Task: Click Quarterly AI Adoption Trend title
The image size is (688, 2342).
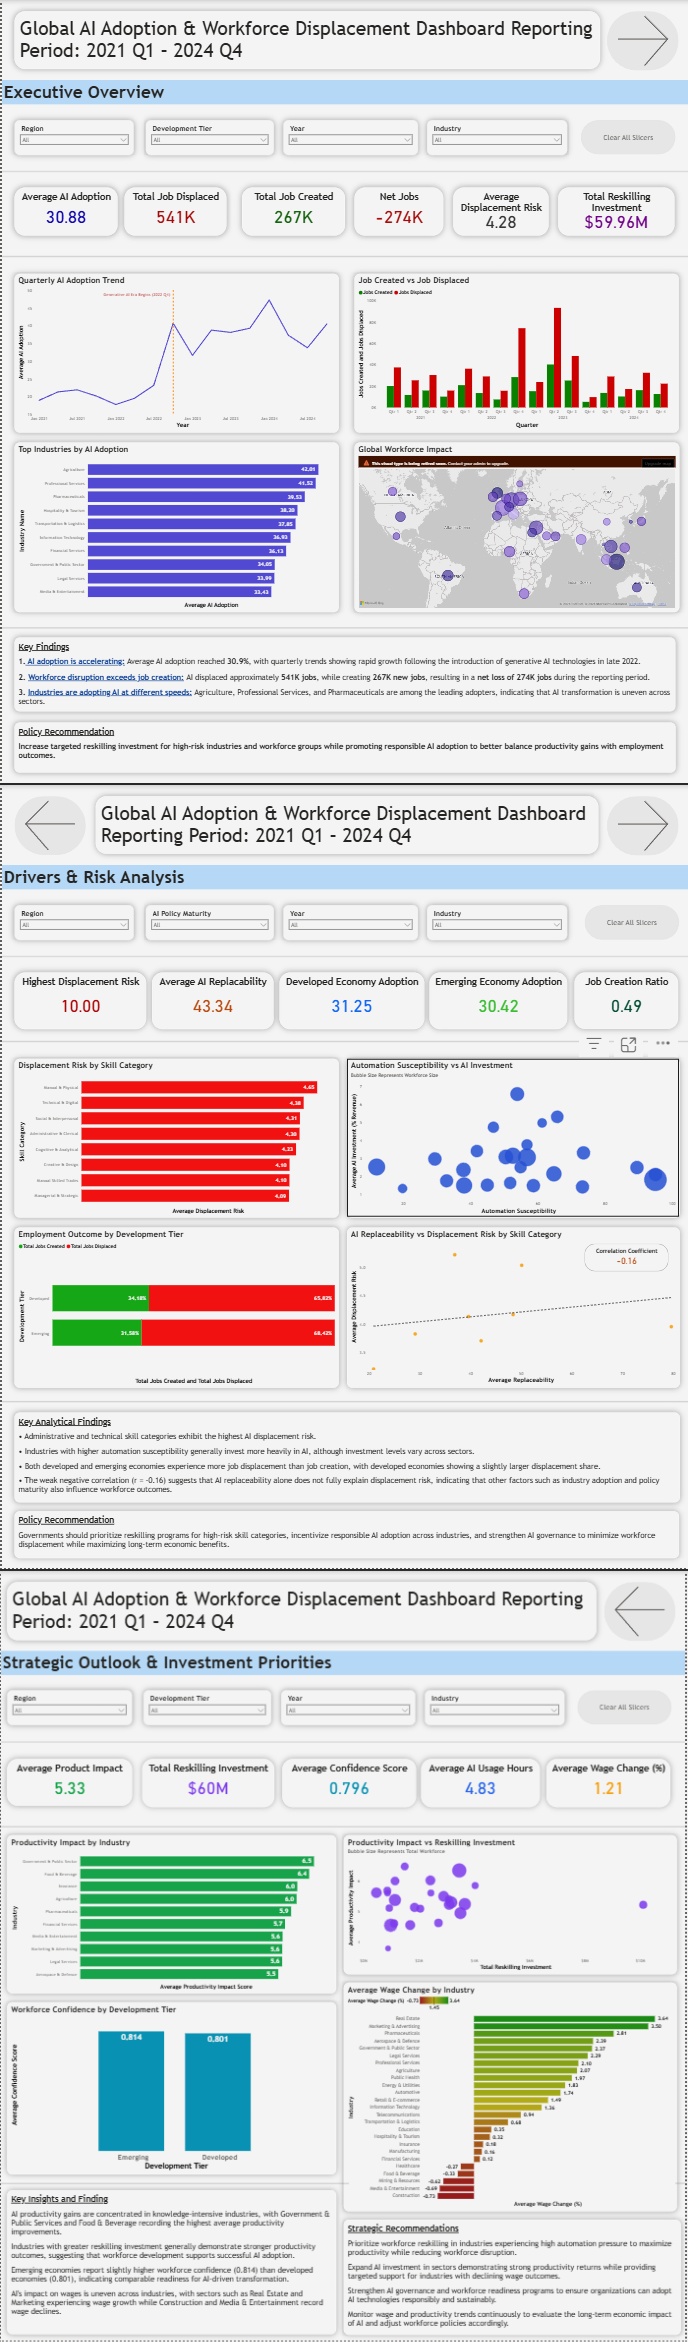Action: pos(71,280)
